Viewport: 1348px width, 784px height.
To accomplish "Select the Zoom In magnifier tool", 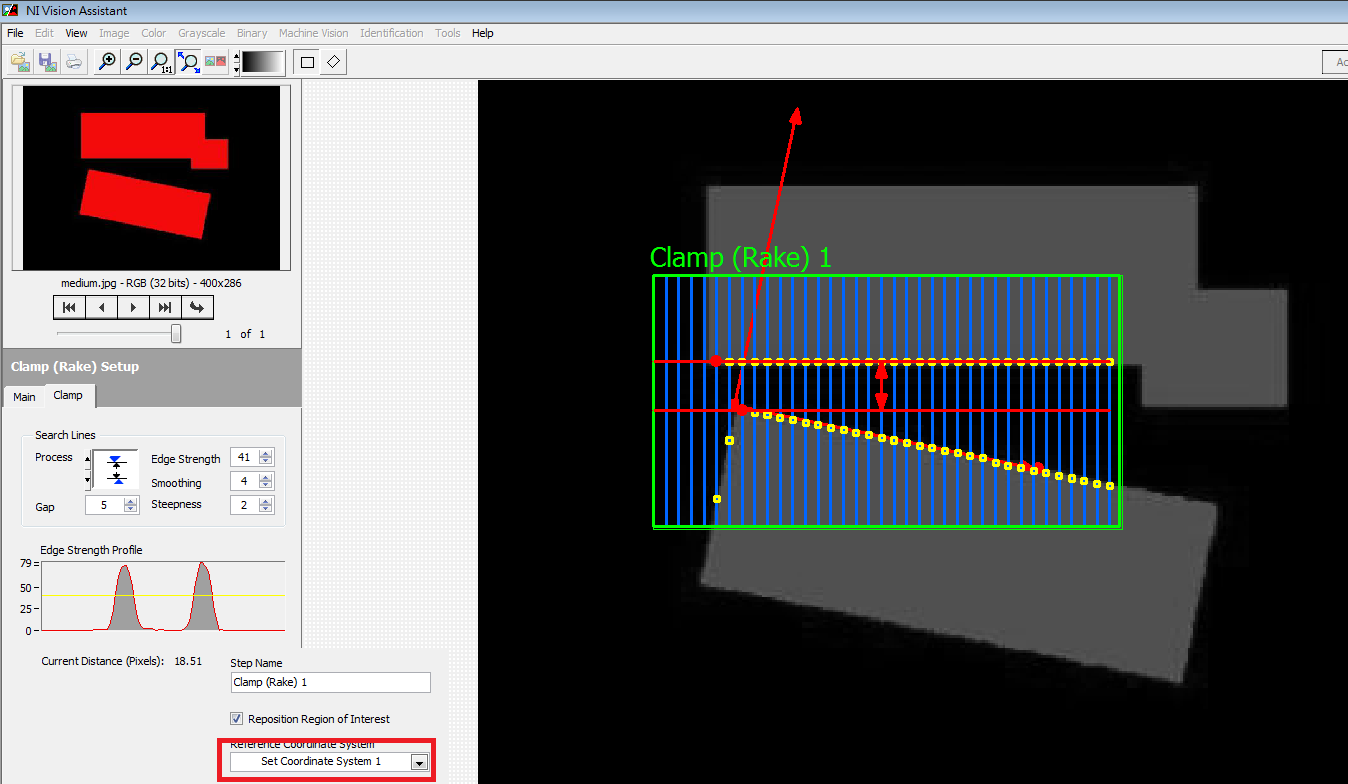I will (107, 62).
